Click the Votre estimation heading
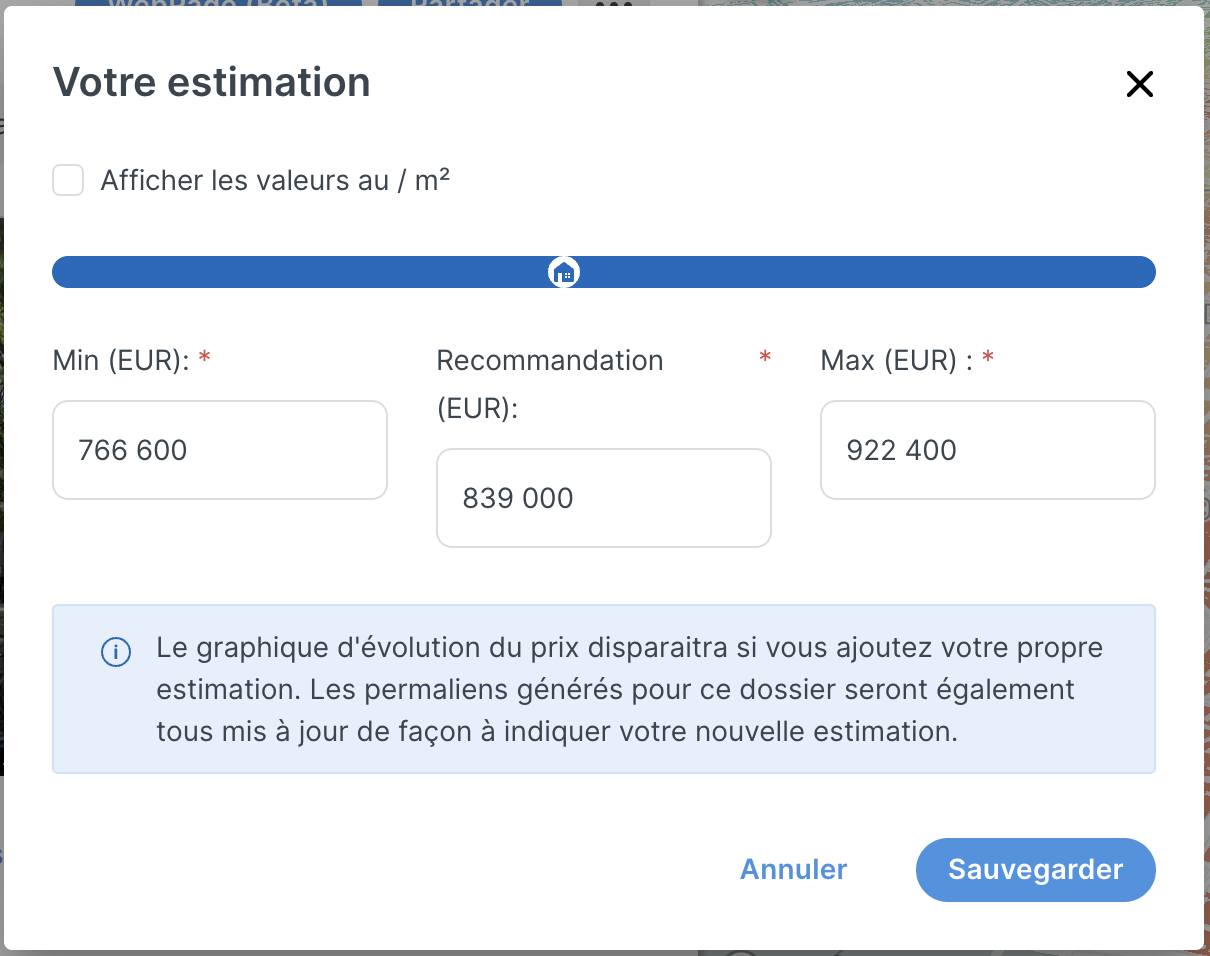1210x956 pixels. pyautogui.click(x=211, y=82)
